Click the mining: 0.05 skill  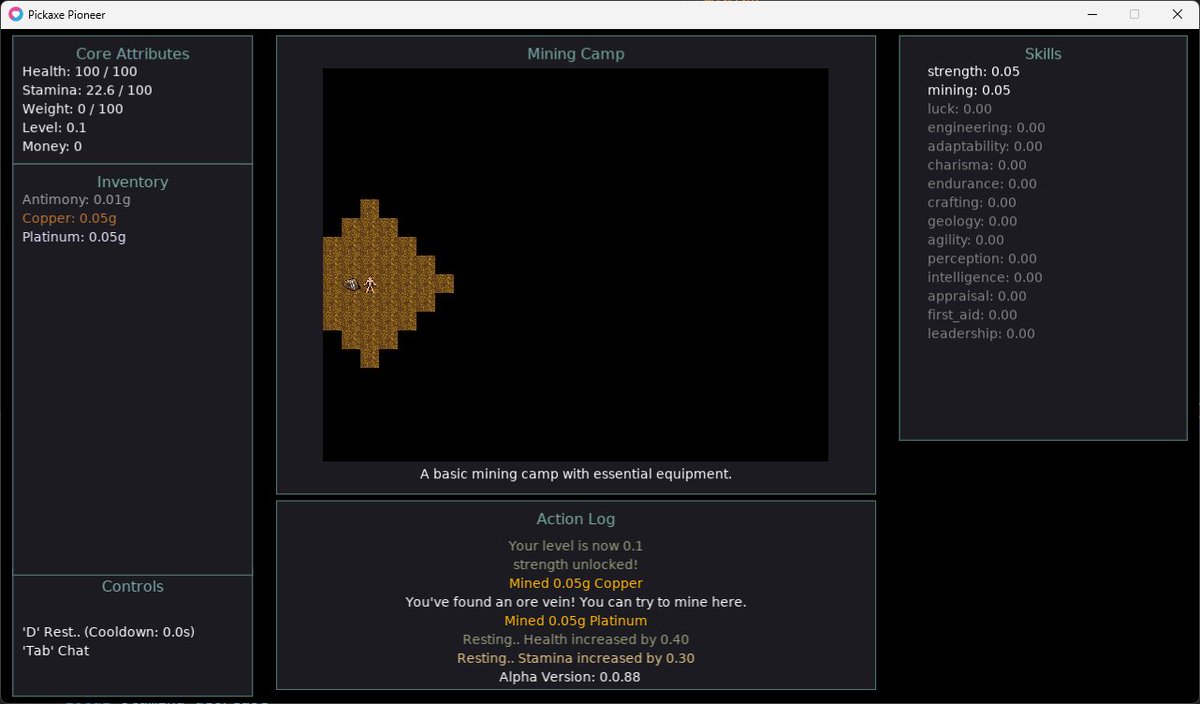[x=969, y=90]
